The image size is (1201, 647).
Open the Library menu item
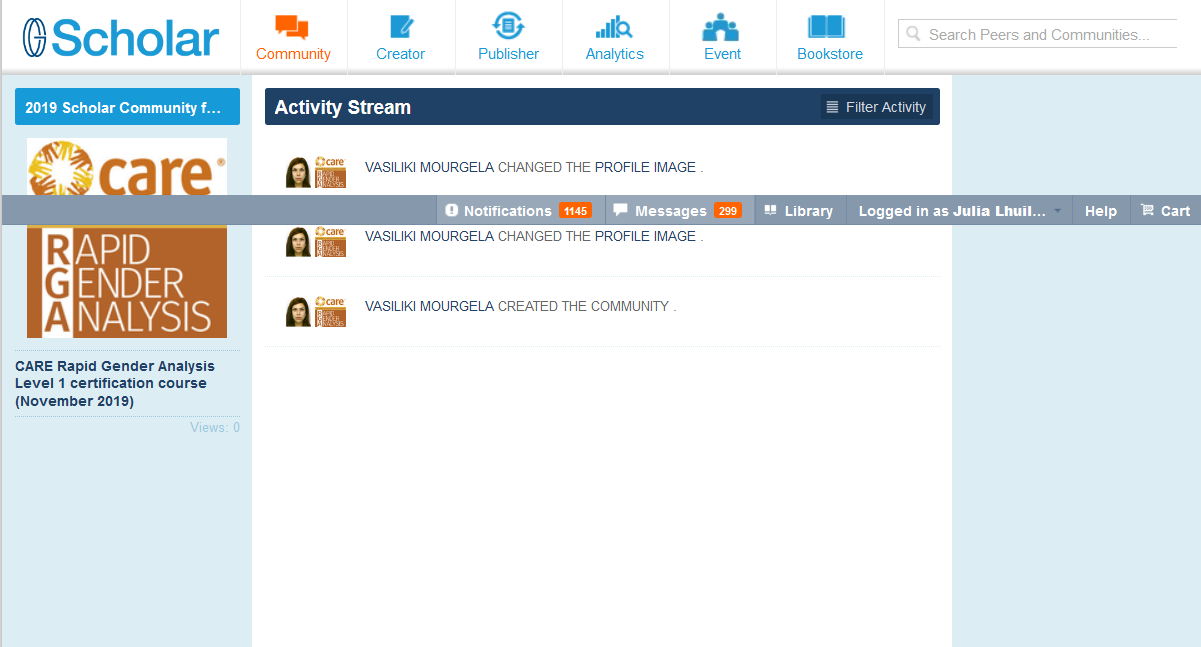[x=798, y=211]
